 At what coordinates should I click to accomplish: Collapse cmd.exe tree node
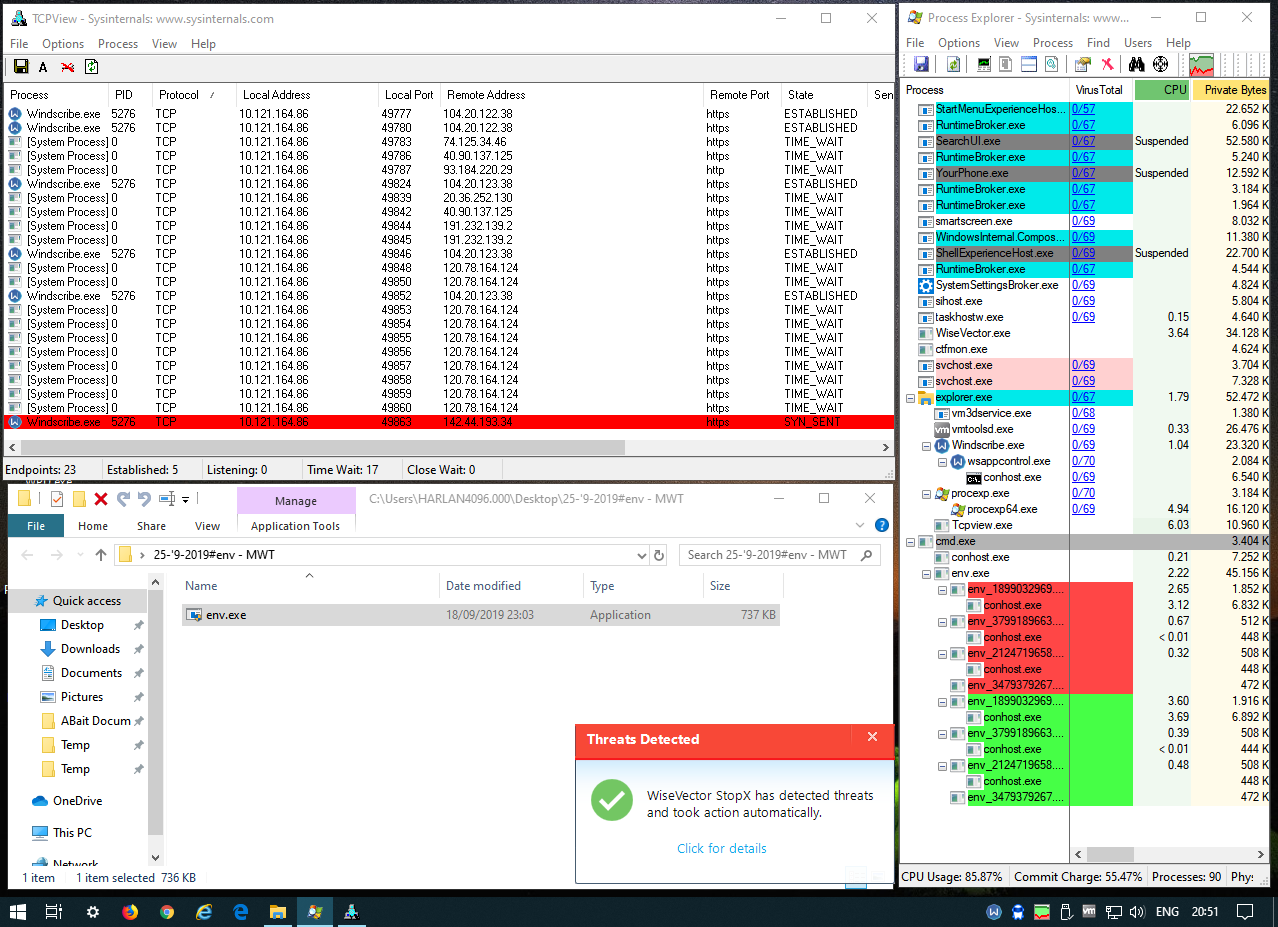tap(910, 541)
